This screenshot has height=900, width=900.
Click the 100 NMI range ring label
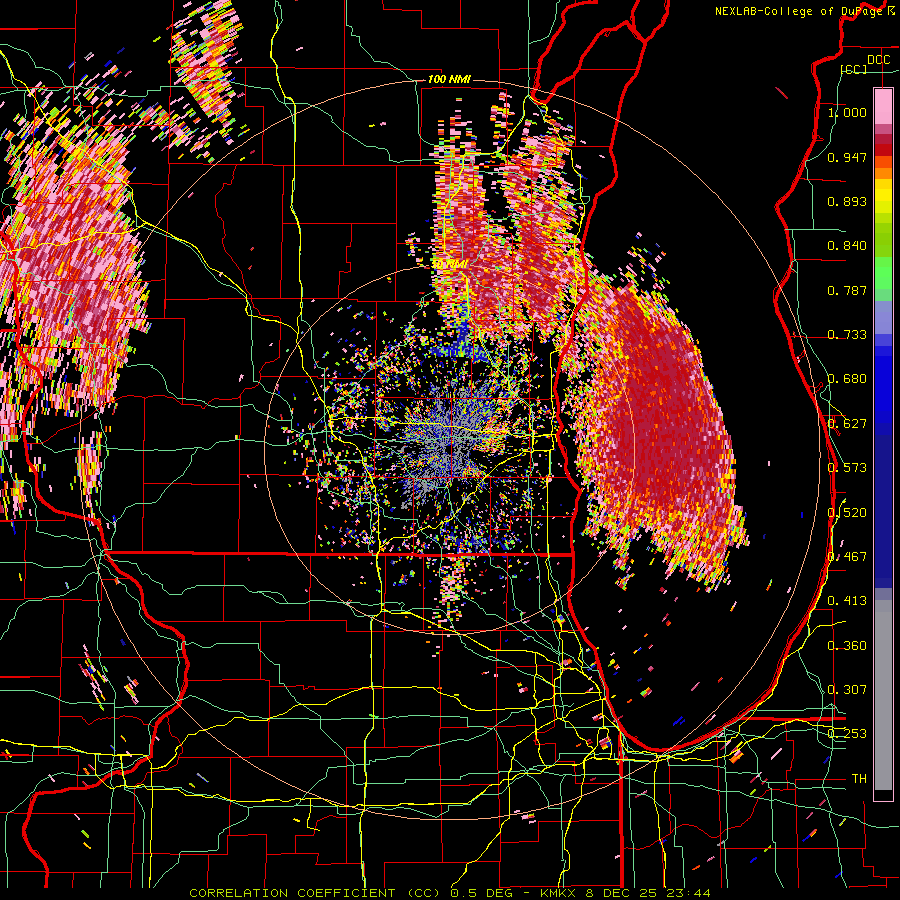pos(449,79)
